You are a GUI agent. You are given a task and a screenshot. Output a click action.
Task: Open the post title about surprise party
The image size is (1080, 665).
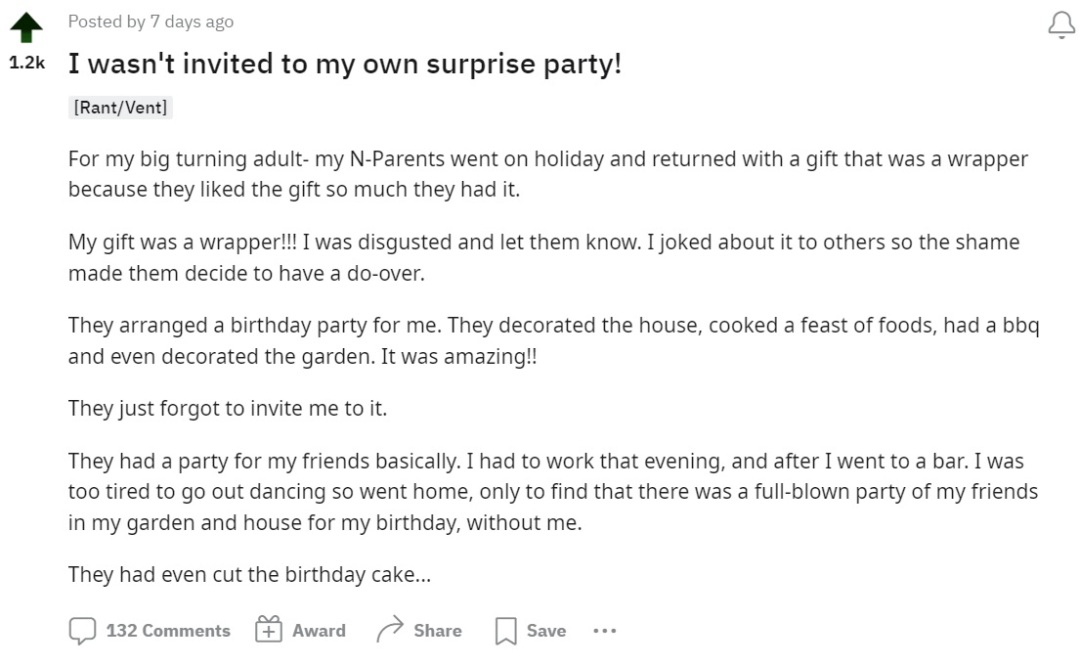tap(344, 65)
